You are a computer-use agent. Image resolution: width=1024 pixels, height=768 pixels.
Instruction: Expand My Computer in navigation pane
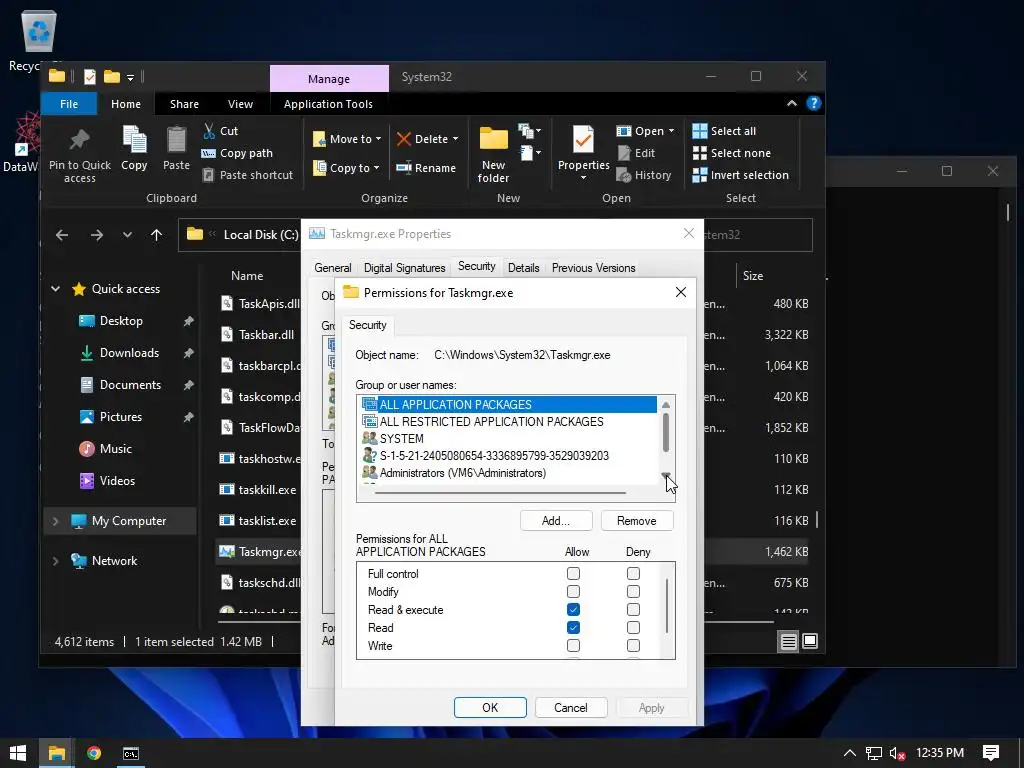[56, 521]
